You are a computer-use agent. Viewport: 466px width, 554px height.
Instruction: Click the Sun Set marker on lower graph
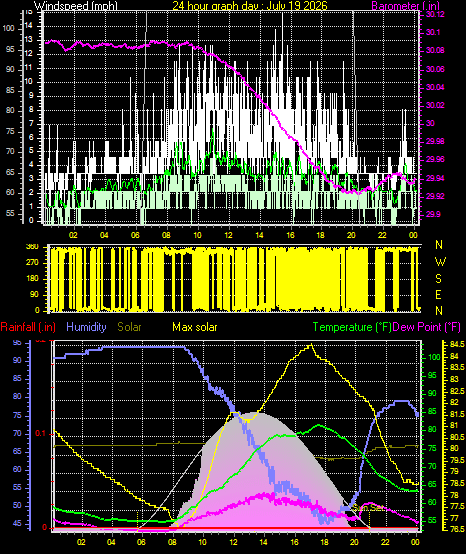point(368,508)
